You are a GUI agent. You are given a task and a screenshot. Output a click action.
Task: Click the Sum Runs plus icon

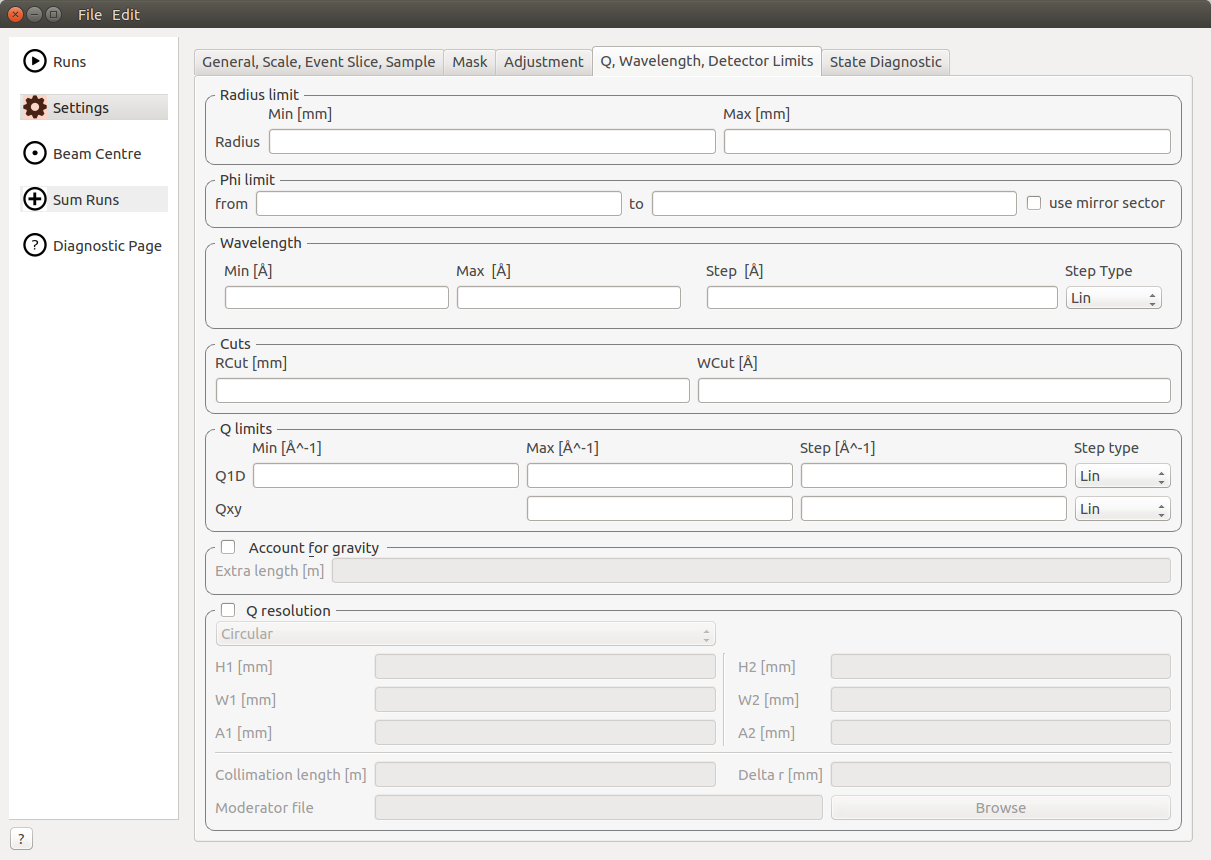coord(35,200)
